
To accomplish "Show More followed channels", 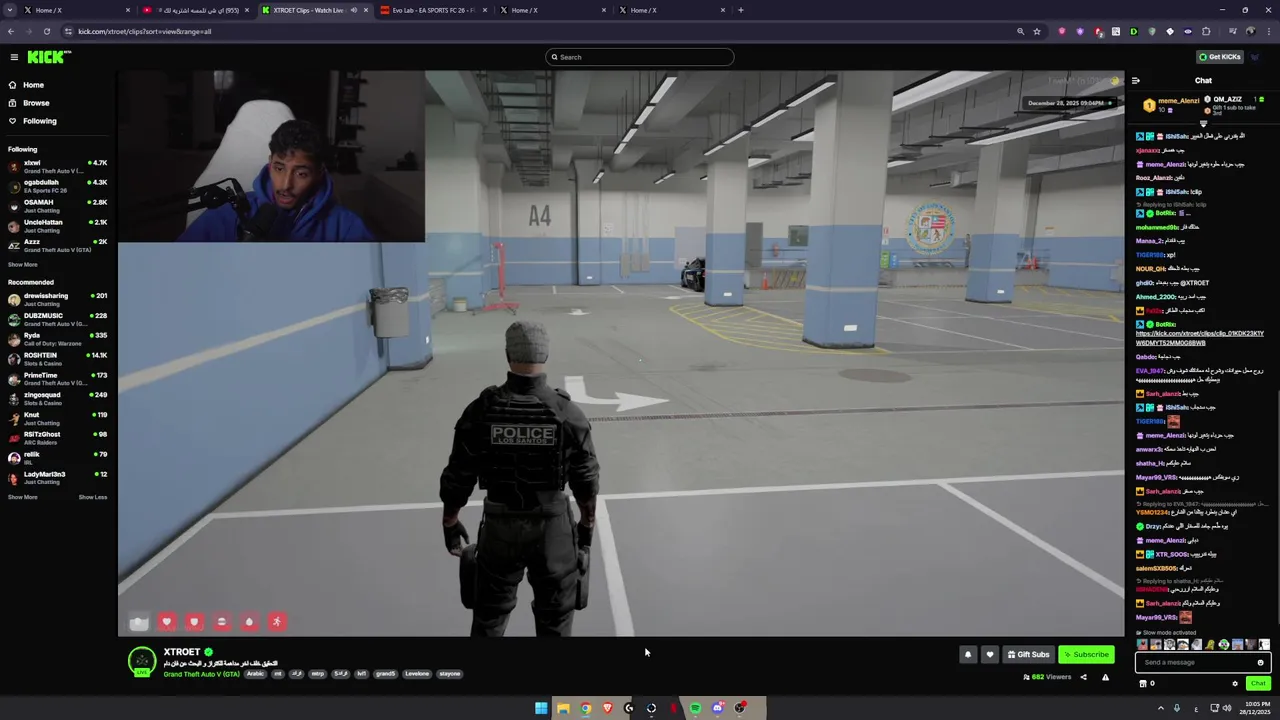I will (x=23, y=265).
